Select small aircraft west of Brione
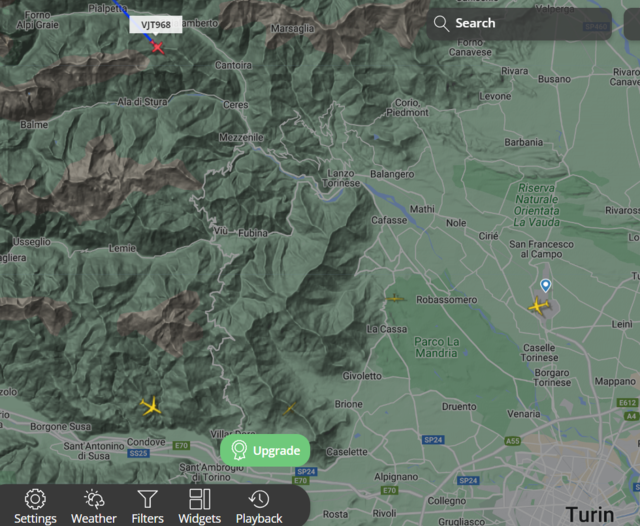The height and width of the screenshot is (526, 640). click(289, 408)
